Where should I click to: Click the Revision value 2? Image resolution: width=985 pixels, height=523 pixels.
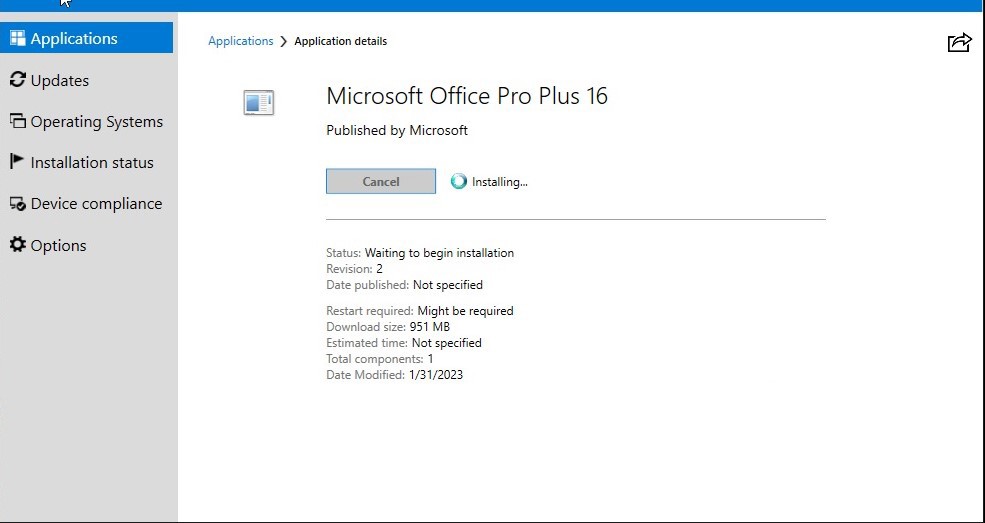tap(379, 269)
